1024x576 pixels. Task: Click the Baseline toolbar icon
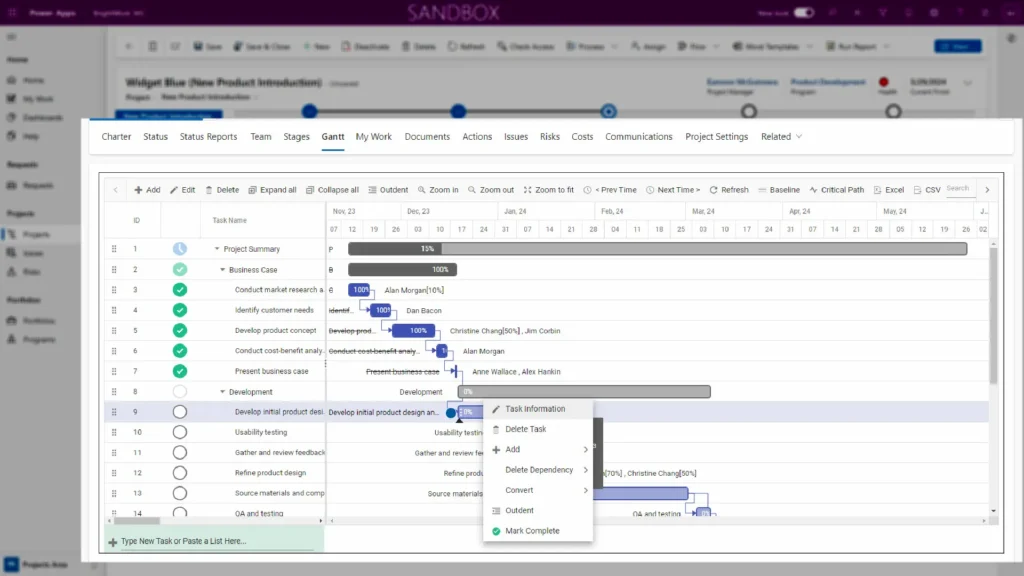point(763,190)
